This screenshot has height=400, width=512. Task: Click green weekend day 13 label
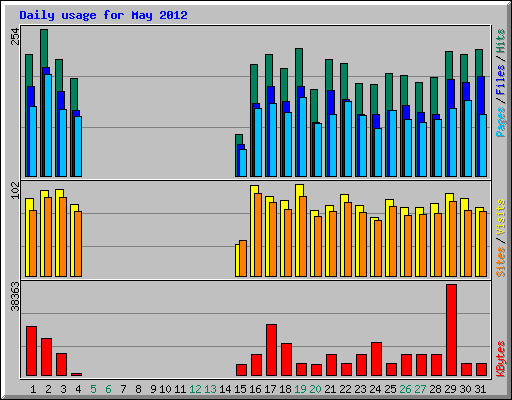tap(210, 389)
